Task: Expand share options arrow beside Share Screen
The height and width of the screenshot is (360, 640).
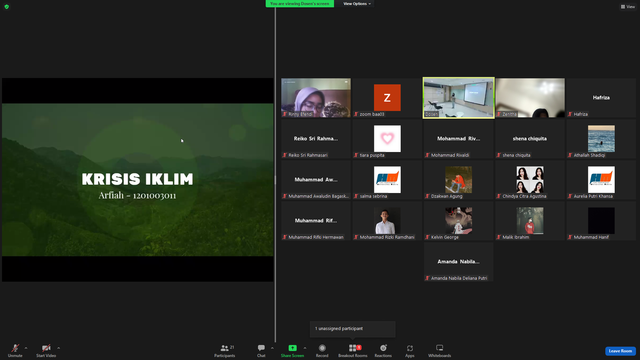Action: pos(305,348)
